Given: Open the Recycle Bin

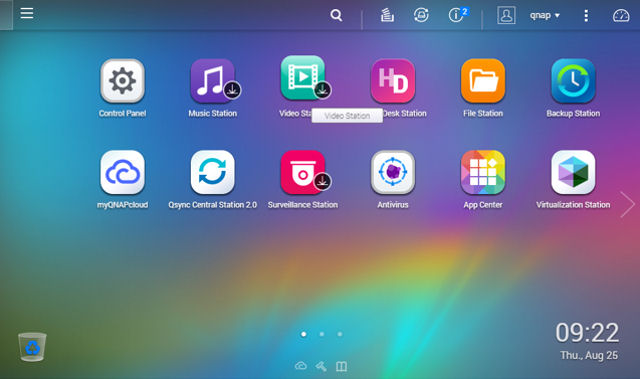Looking at the screenshot, I should (32, 347).
